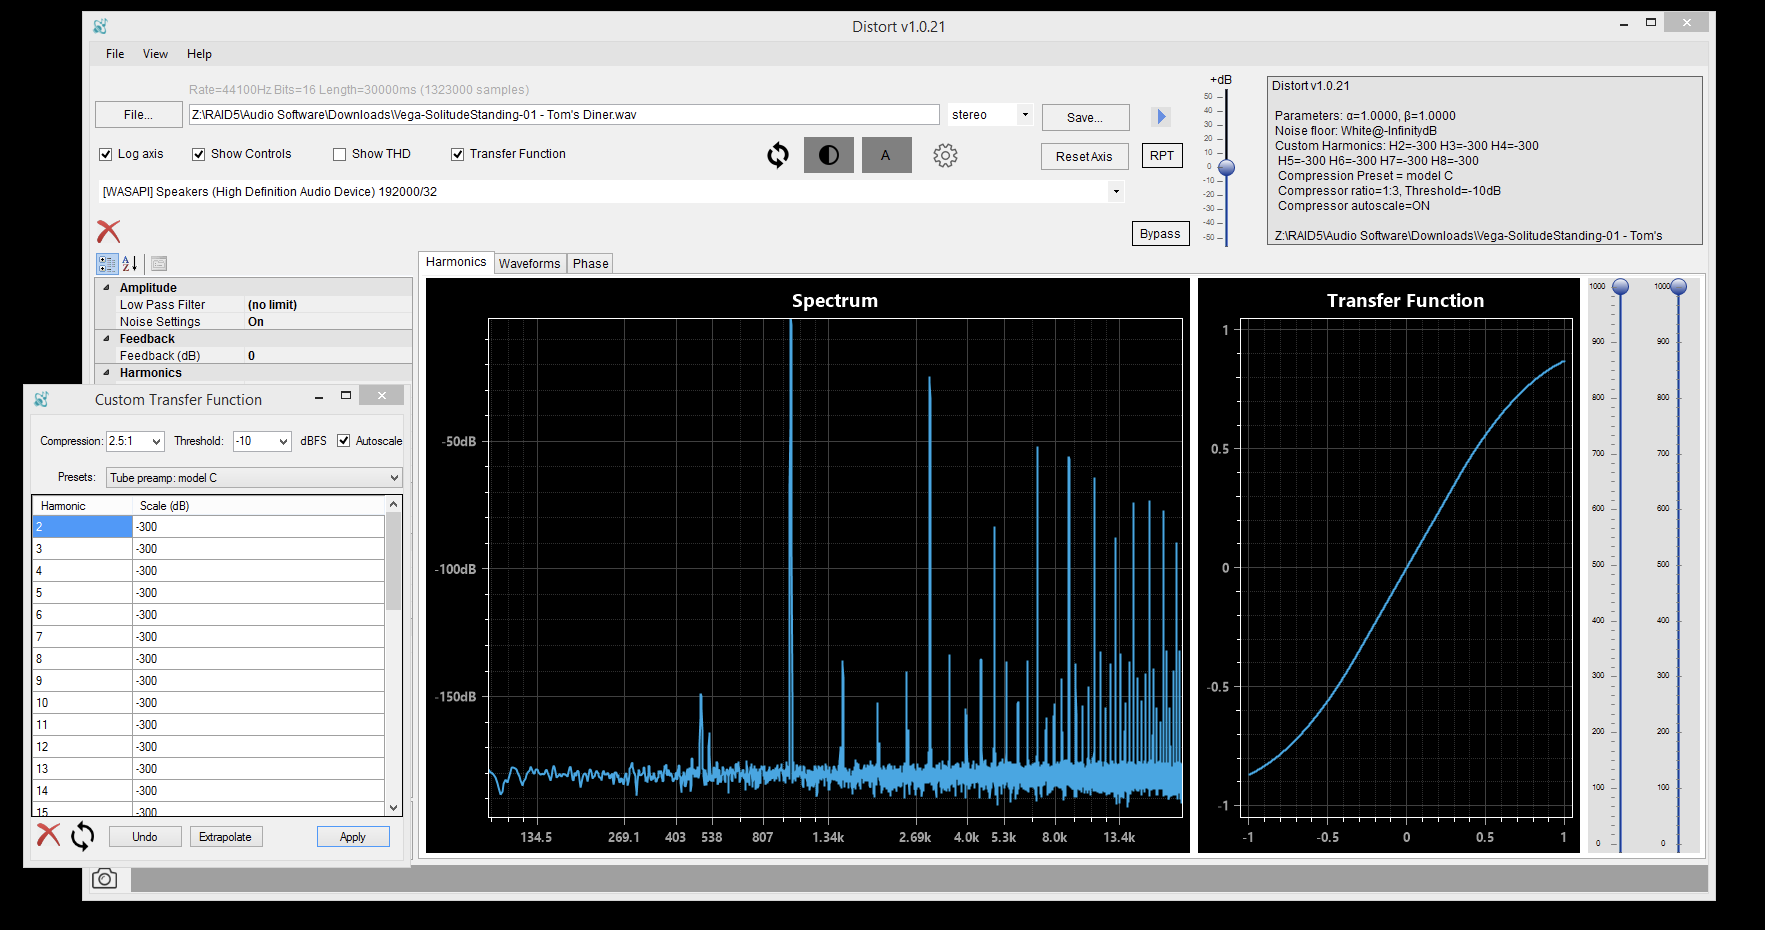Click the harmonics table scroll up arrow
Screen dimensions: 1765x930
pyautogui.click(x=393, y=504)
